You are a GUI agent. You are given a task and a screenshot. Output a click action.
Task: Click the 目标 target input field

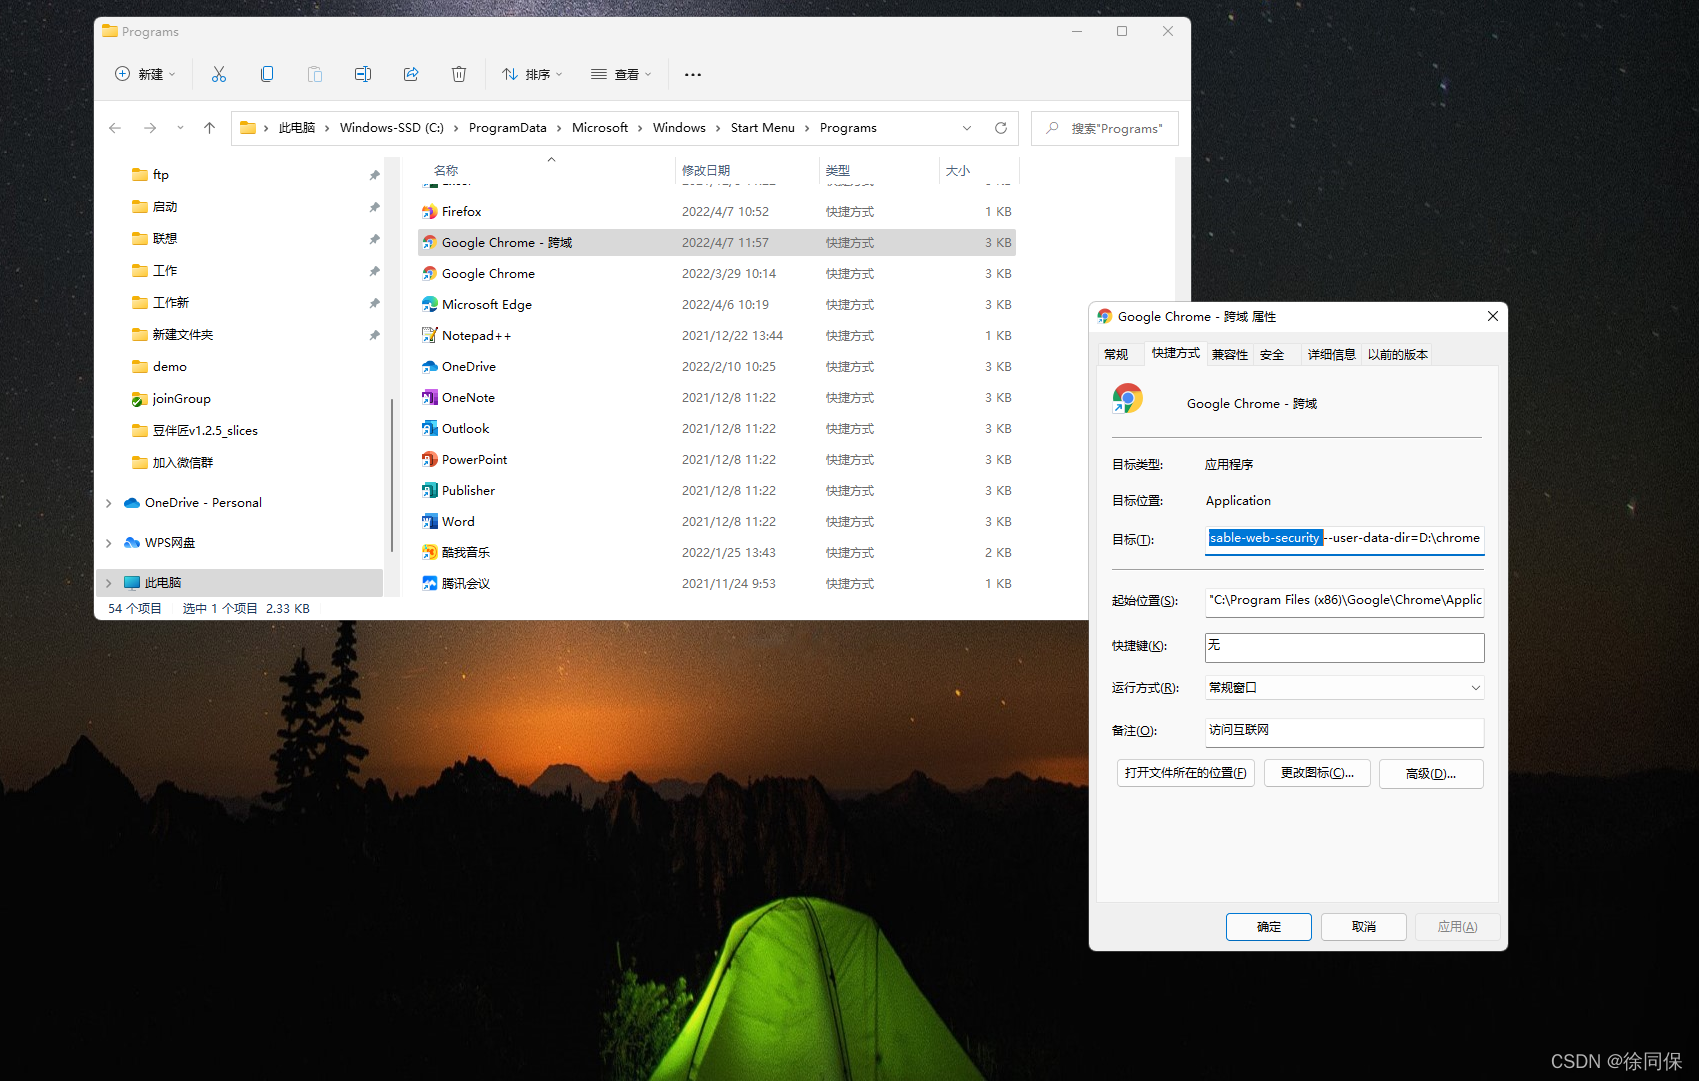(x=1344, y=539)
